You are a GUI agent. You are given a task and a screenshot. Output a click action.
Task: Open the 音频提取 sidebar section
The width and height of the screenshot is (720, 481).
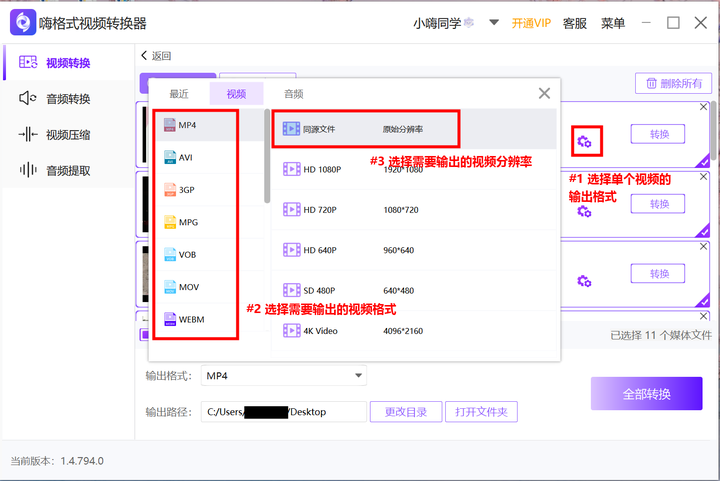tap(68, 170)
